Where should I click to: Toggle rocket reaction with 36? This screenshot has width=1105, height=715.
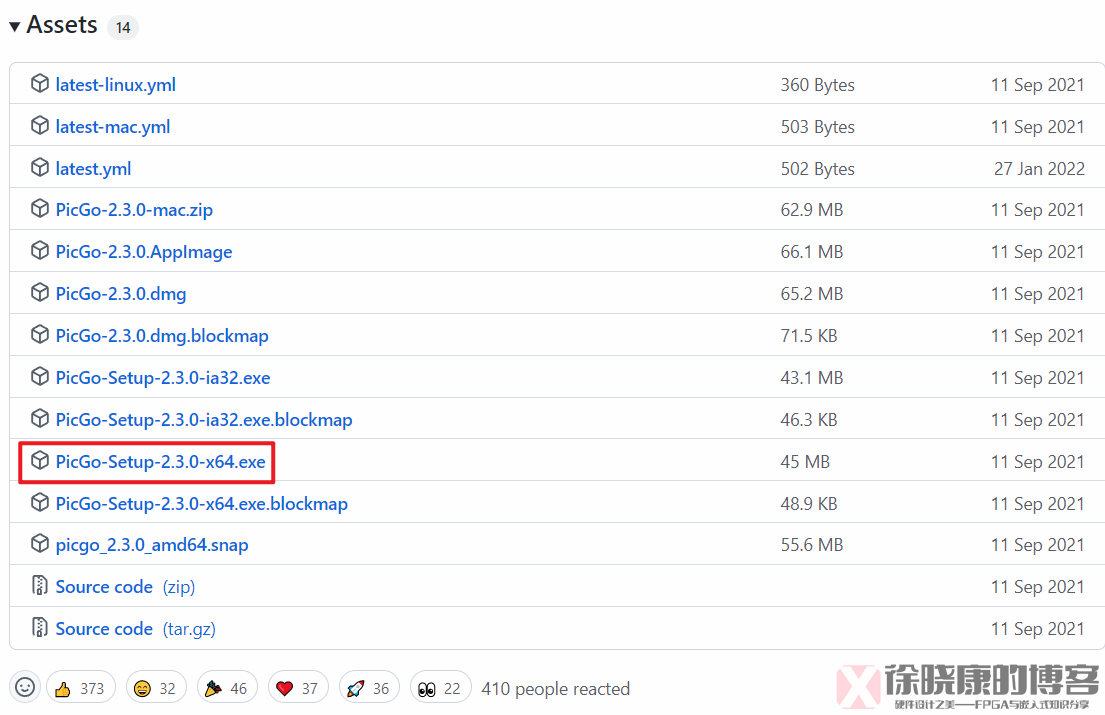(369, 688)
